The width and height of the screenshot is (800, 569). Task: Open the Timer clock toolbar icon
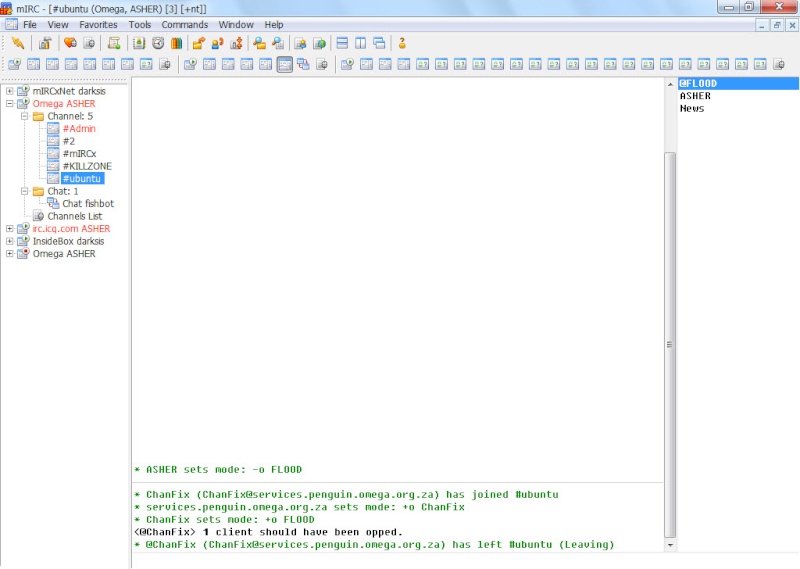coord(158,43)
